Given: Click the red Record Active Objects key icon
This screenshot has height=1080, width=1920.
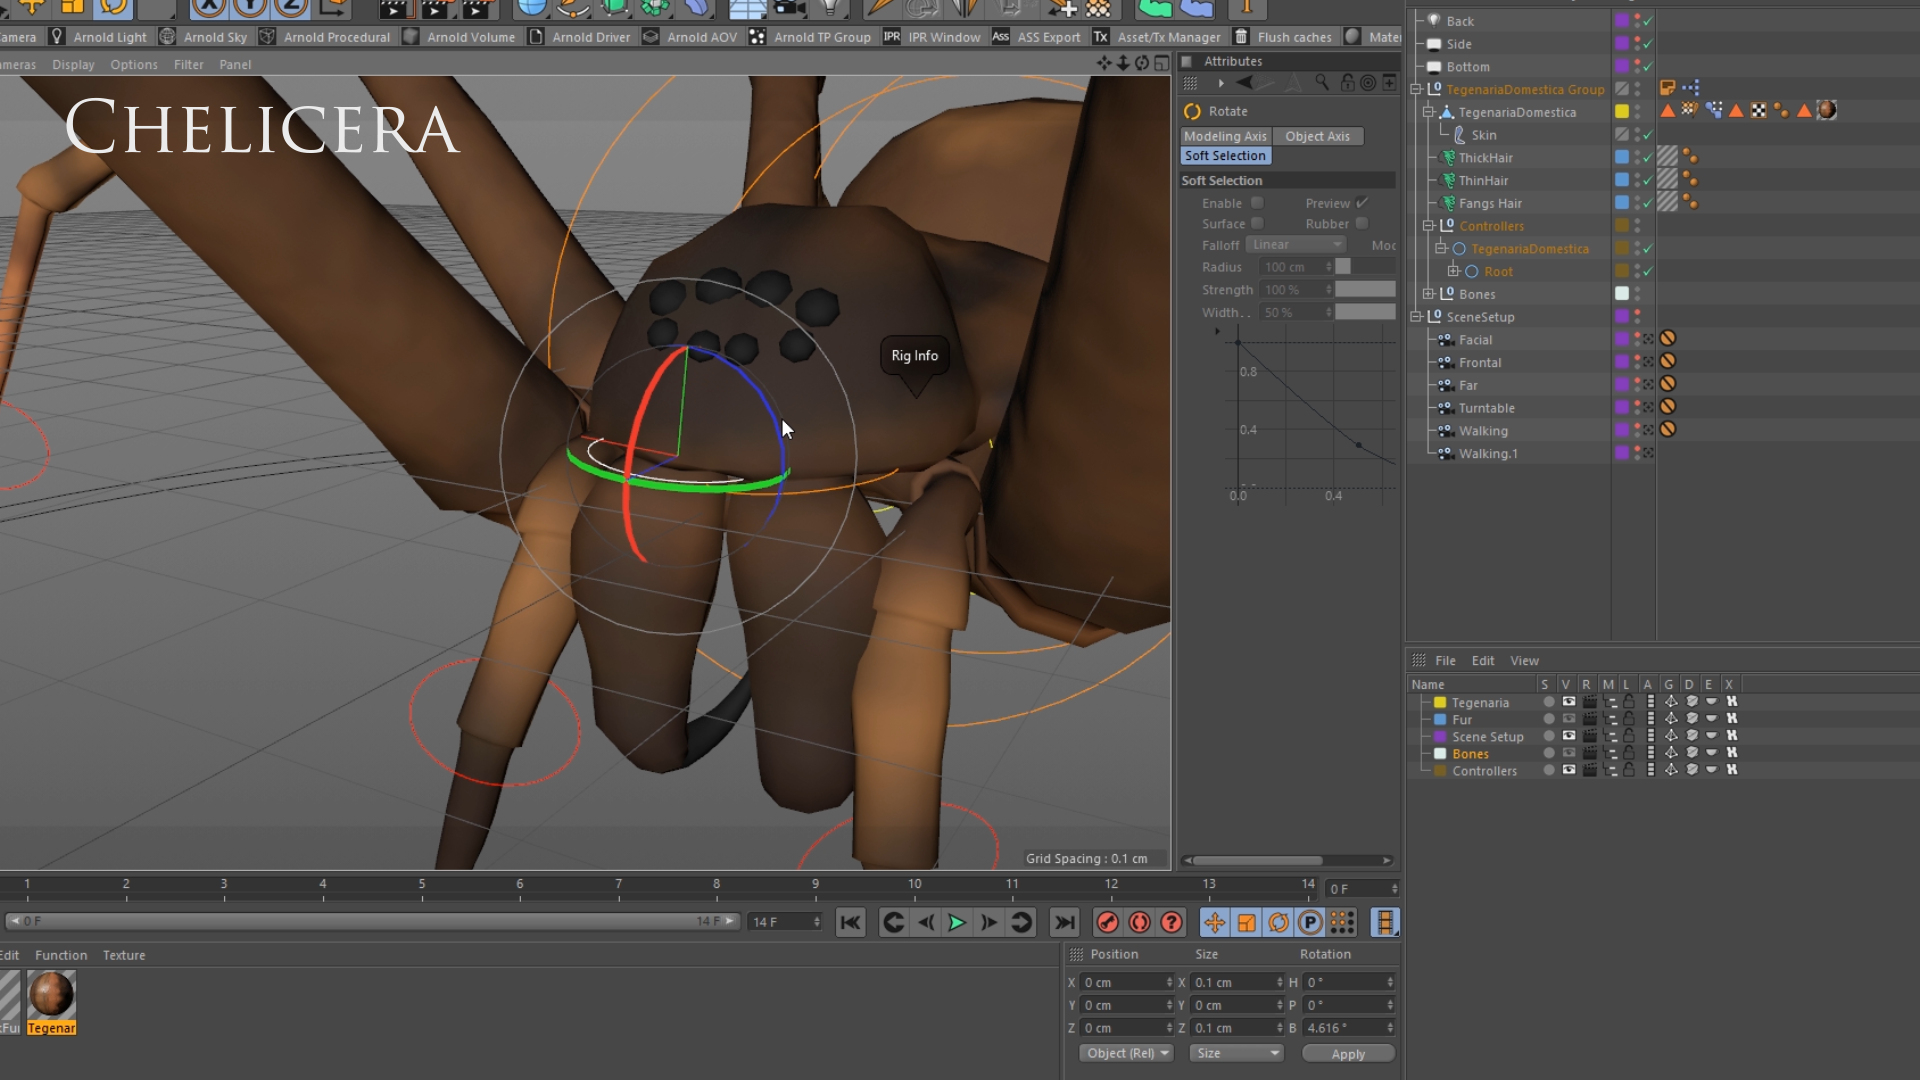Looking at the screenshot, I should pos(1107,922).
